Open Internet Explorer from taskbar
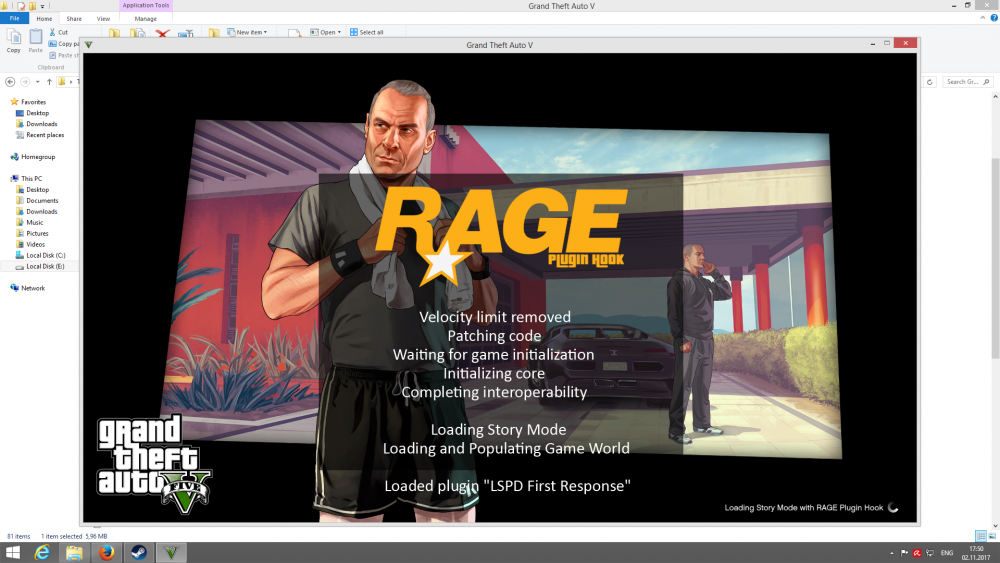This screenshot has width=1000, height=563. (x=42, y=552)
